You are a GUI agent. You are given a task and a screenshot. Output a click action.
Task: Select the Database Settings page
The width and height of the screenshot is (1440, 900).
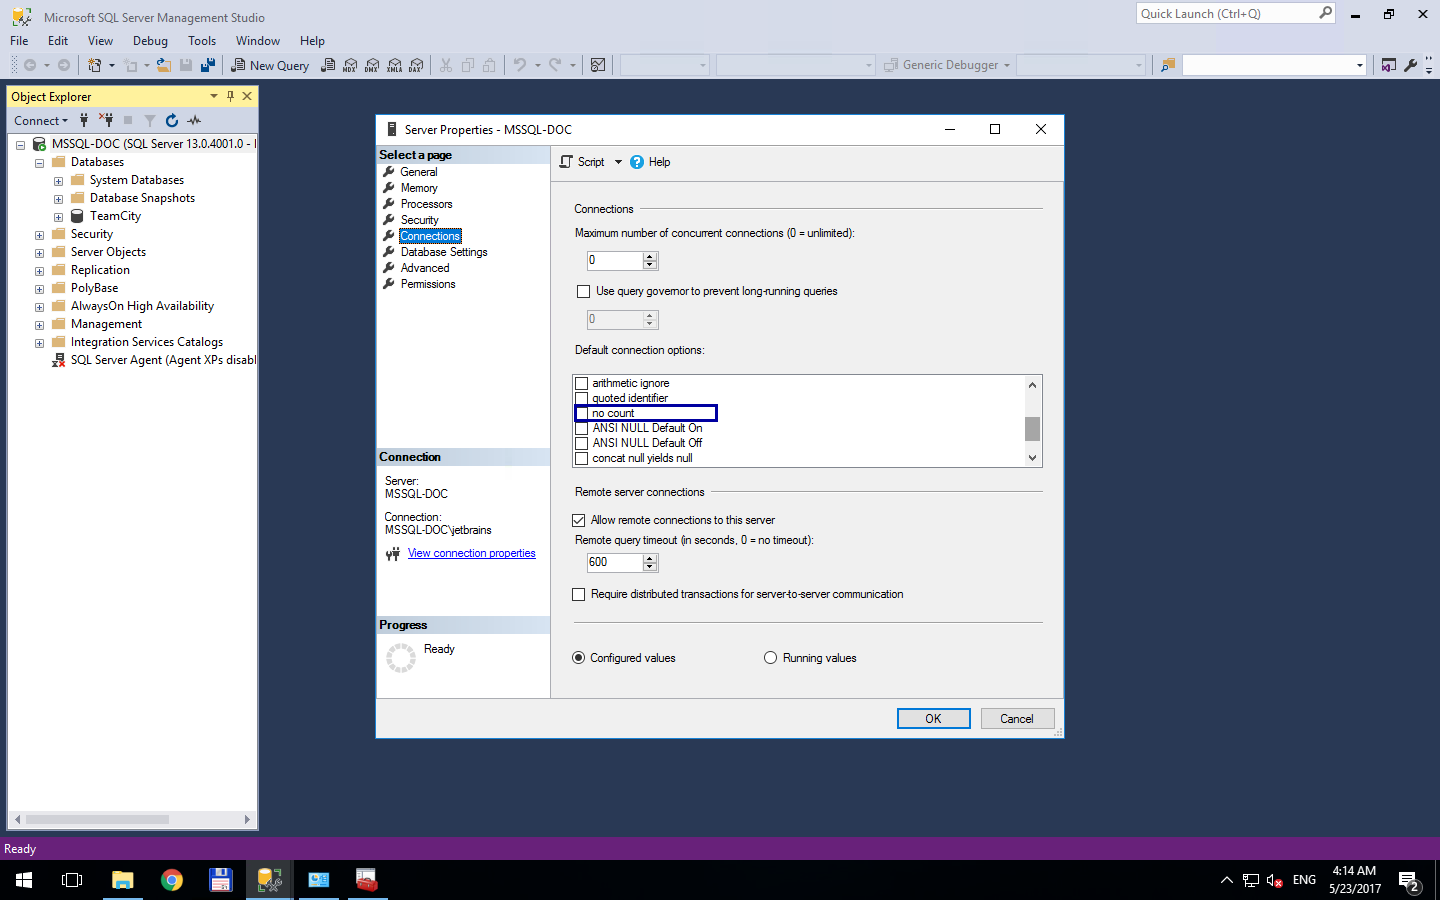[x=444, y=252]
